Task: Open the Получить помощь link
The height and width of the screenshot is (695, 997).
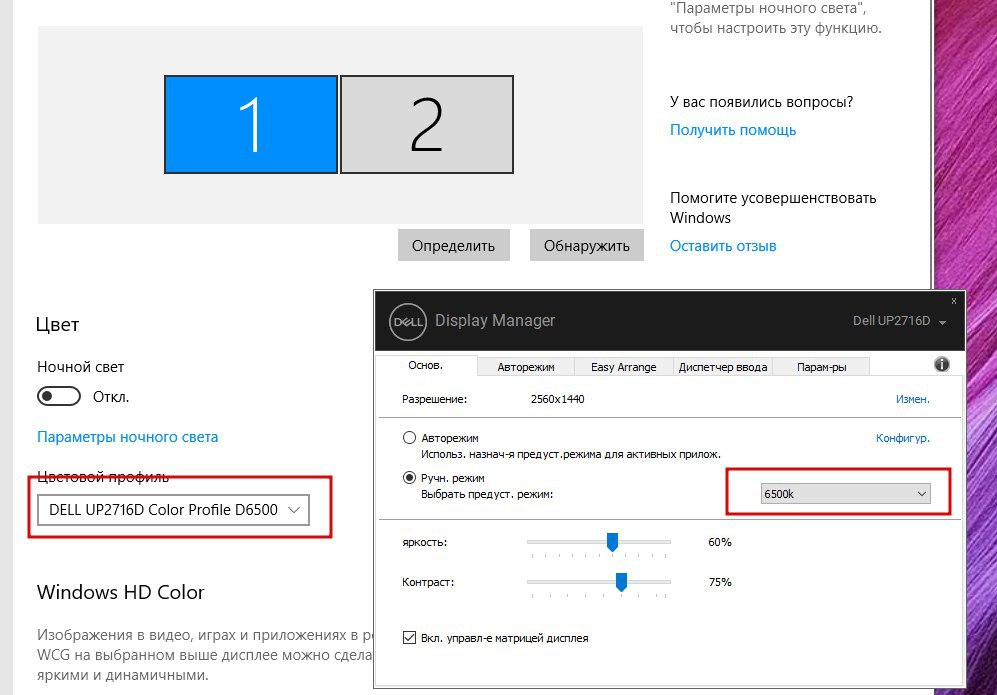Action: pyautogui.click(x=732, y=130)
